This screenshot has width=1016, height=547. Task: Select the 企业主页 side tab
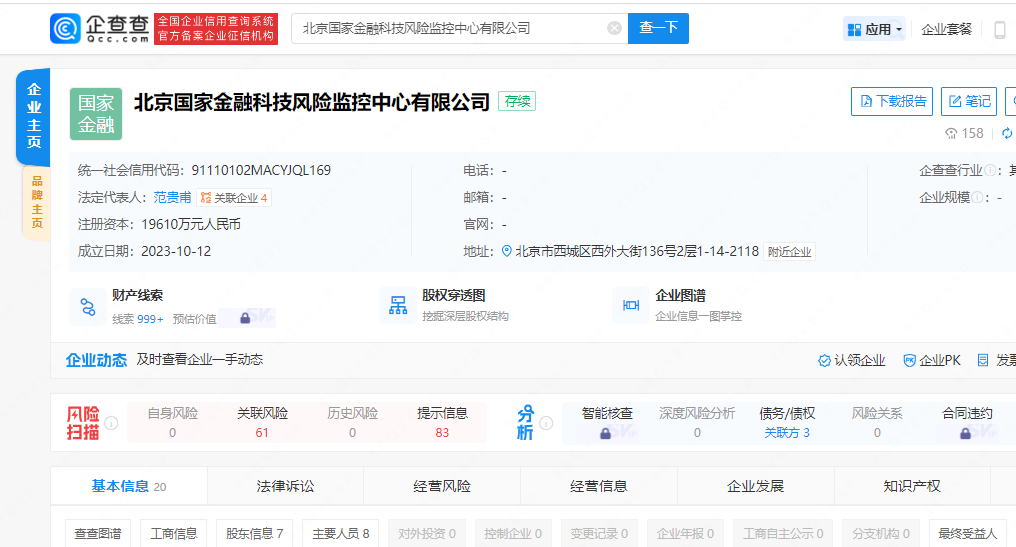34,115
